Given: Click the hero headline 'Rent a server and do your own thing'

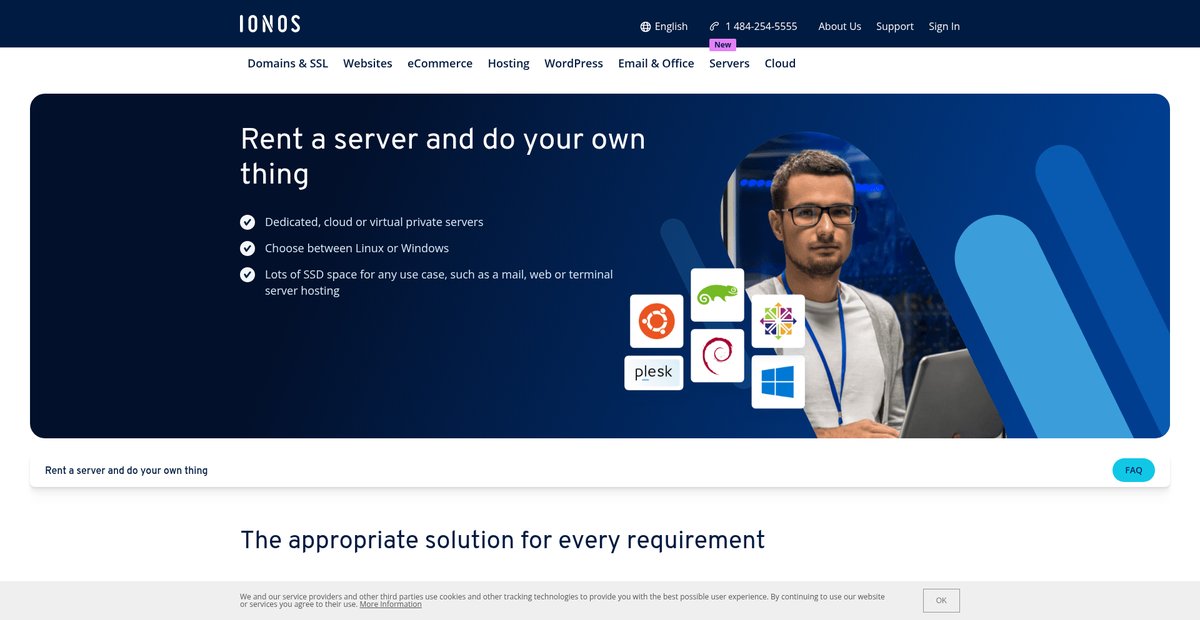Looking at the screenshot, I should [443, 156].
